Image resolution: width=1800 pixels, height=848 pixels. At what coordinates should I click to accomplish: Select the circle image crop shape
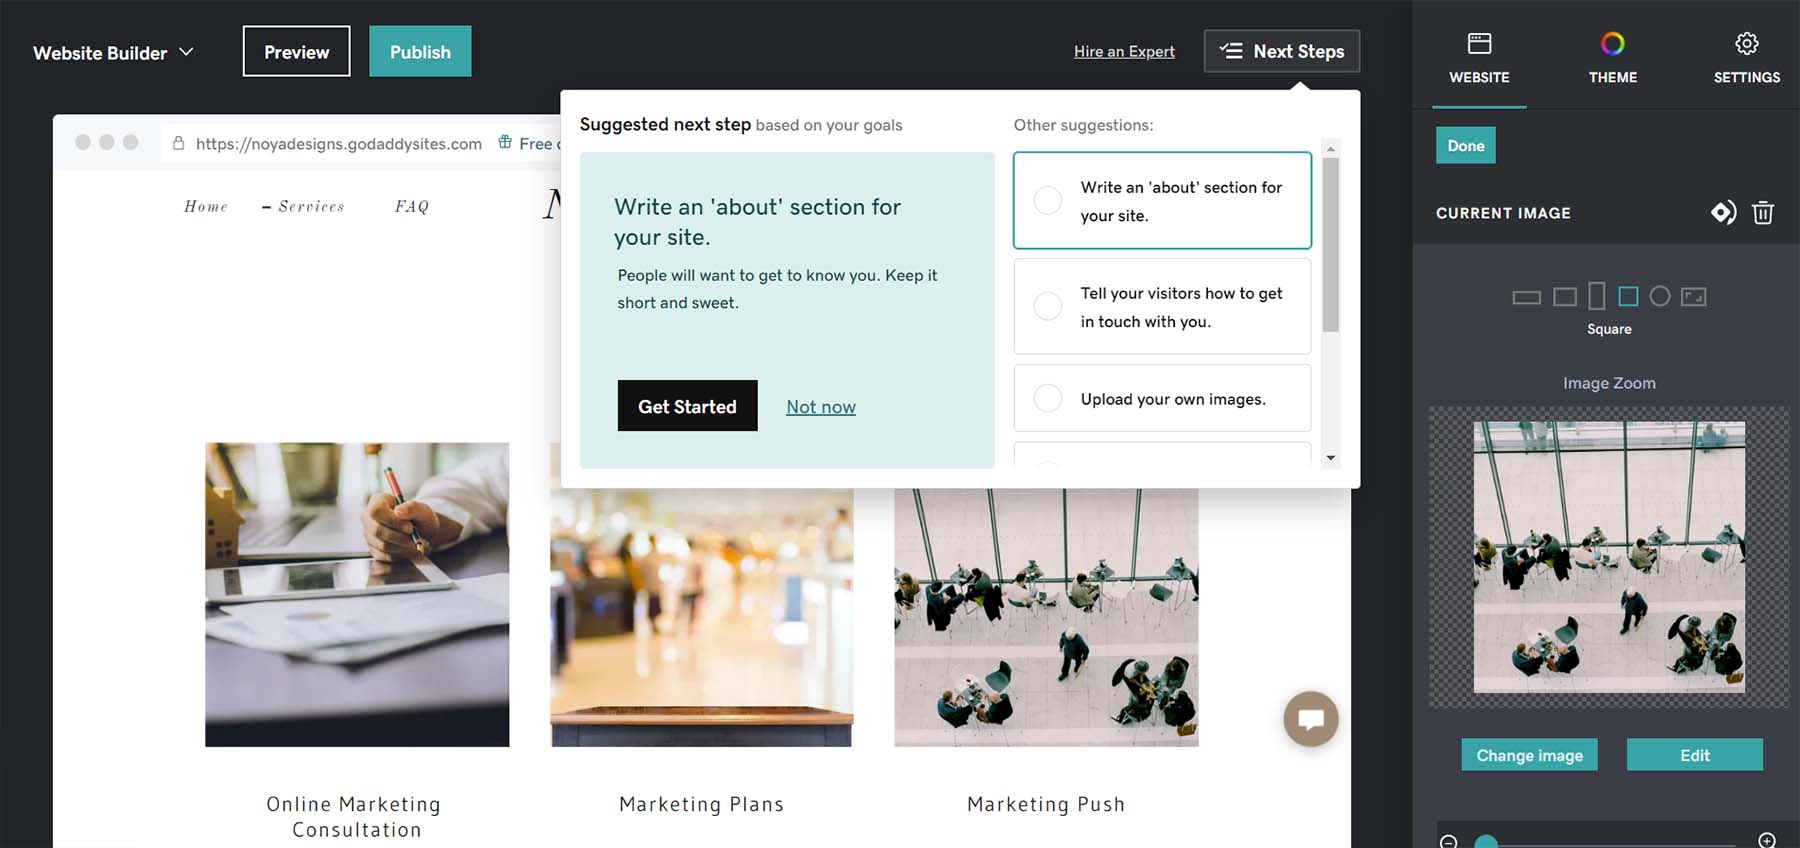click(1662, 296)
